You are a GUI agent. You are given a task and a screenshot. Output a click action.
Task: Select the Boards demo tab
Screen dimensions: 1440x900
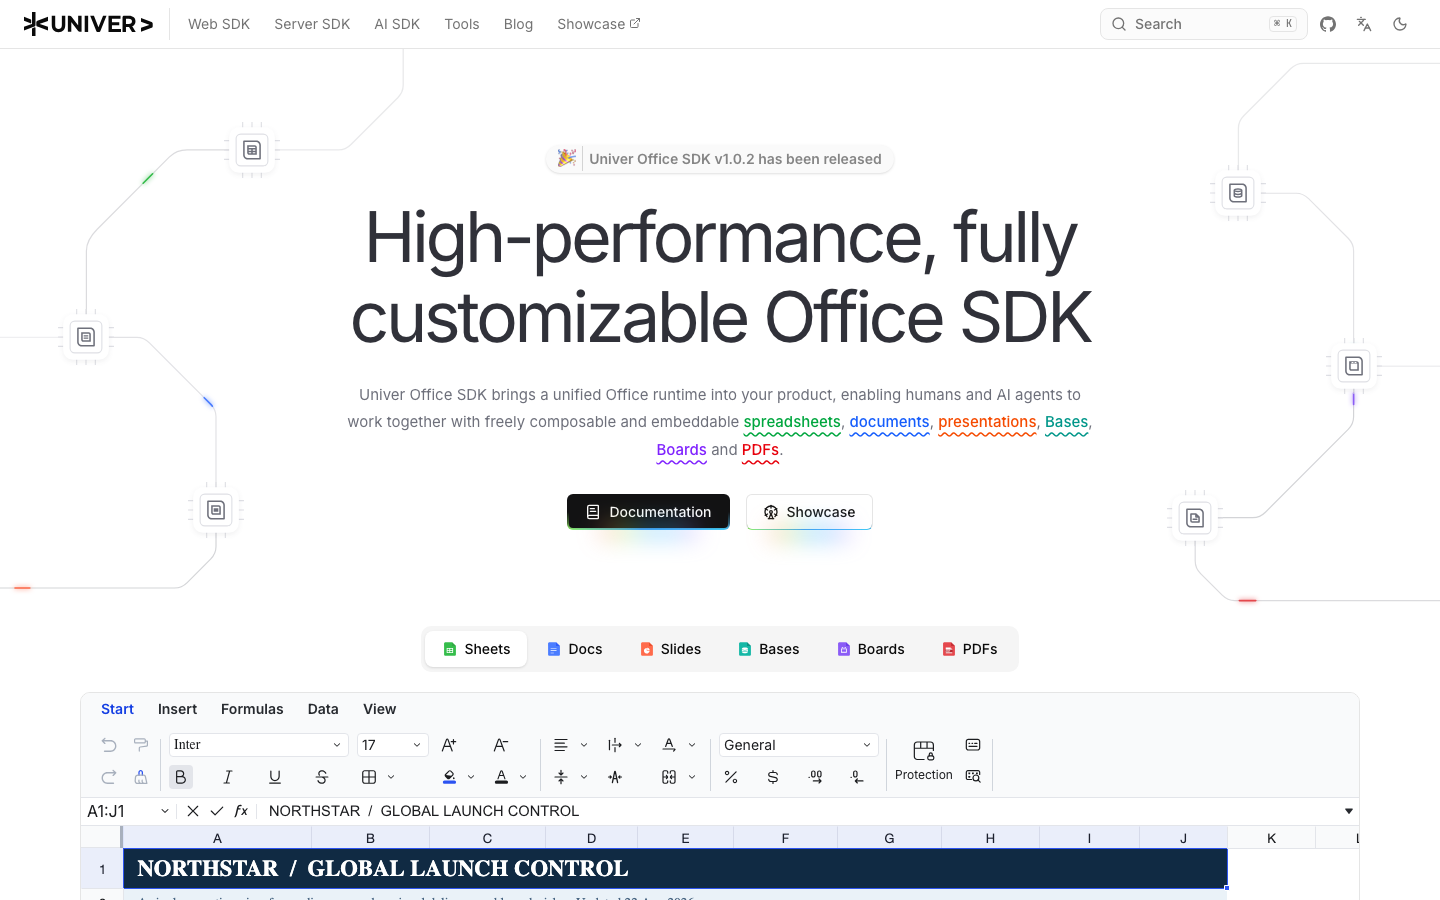(x=871, y=649)
